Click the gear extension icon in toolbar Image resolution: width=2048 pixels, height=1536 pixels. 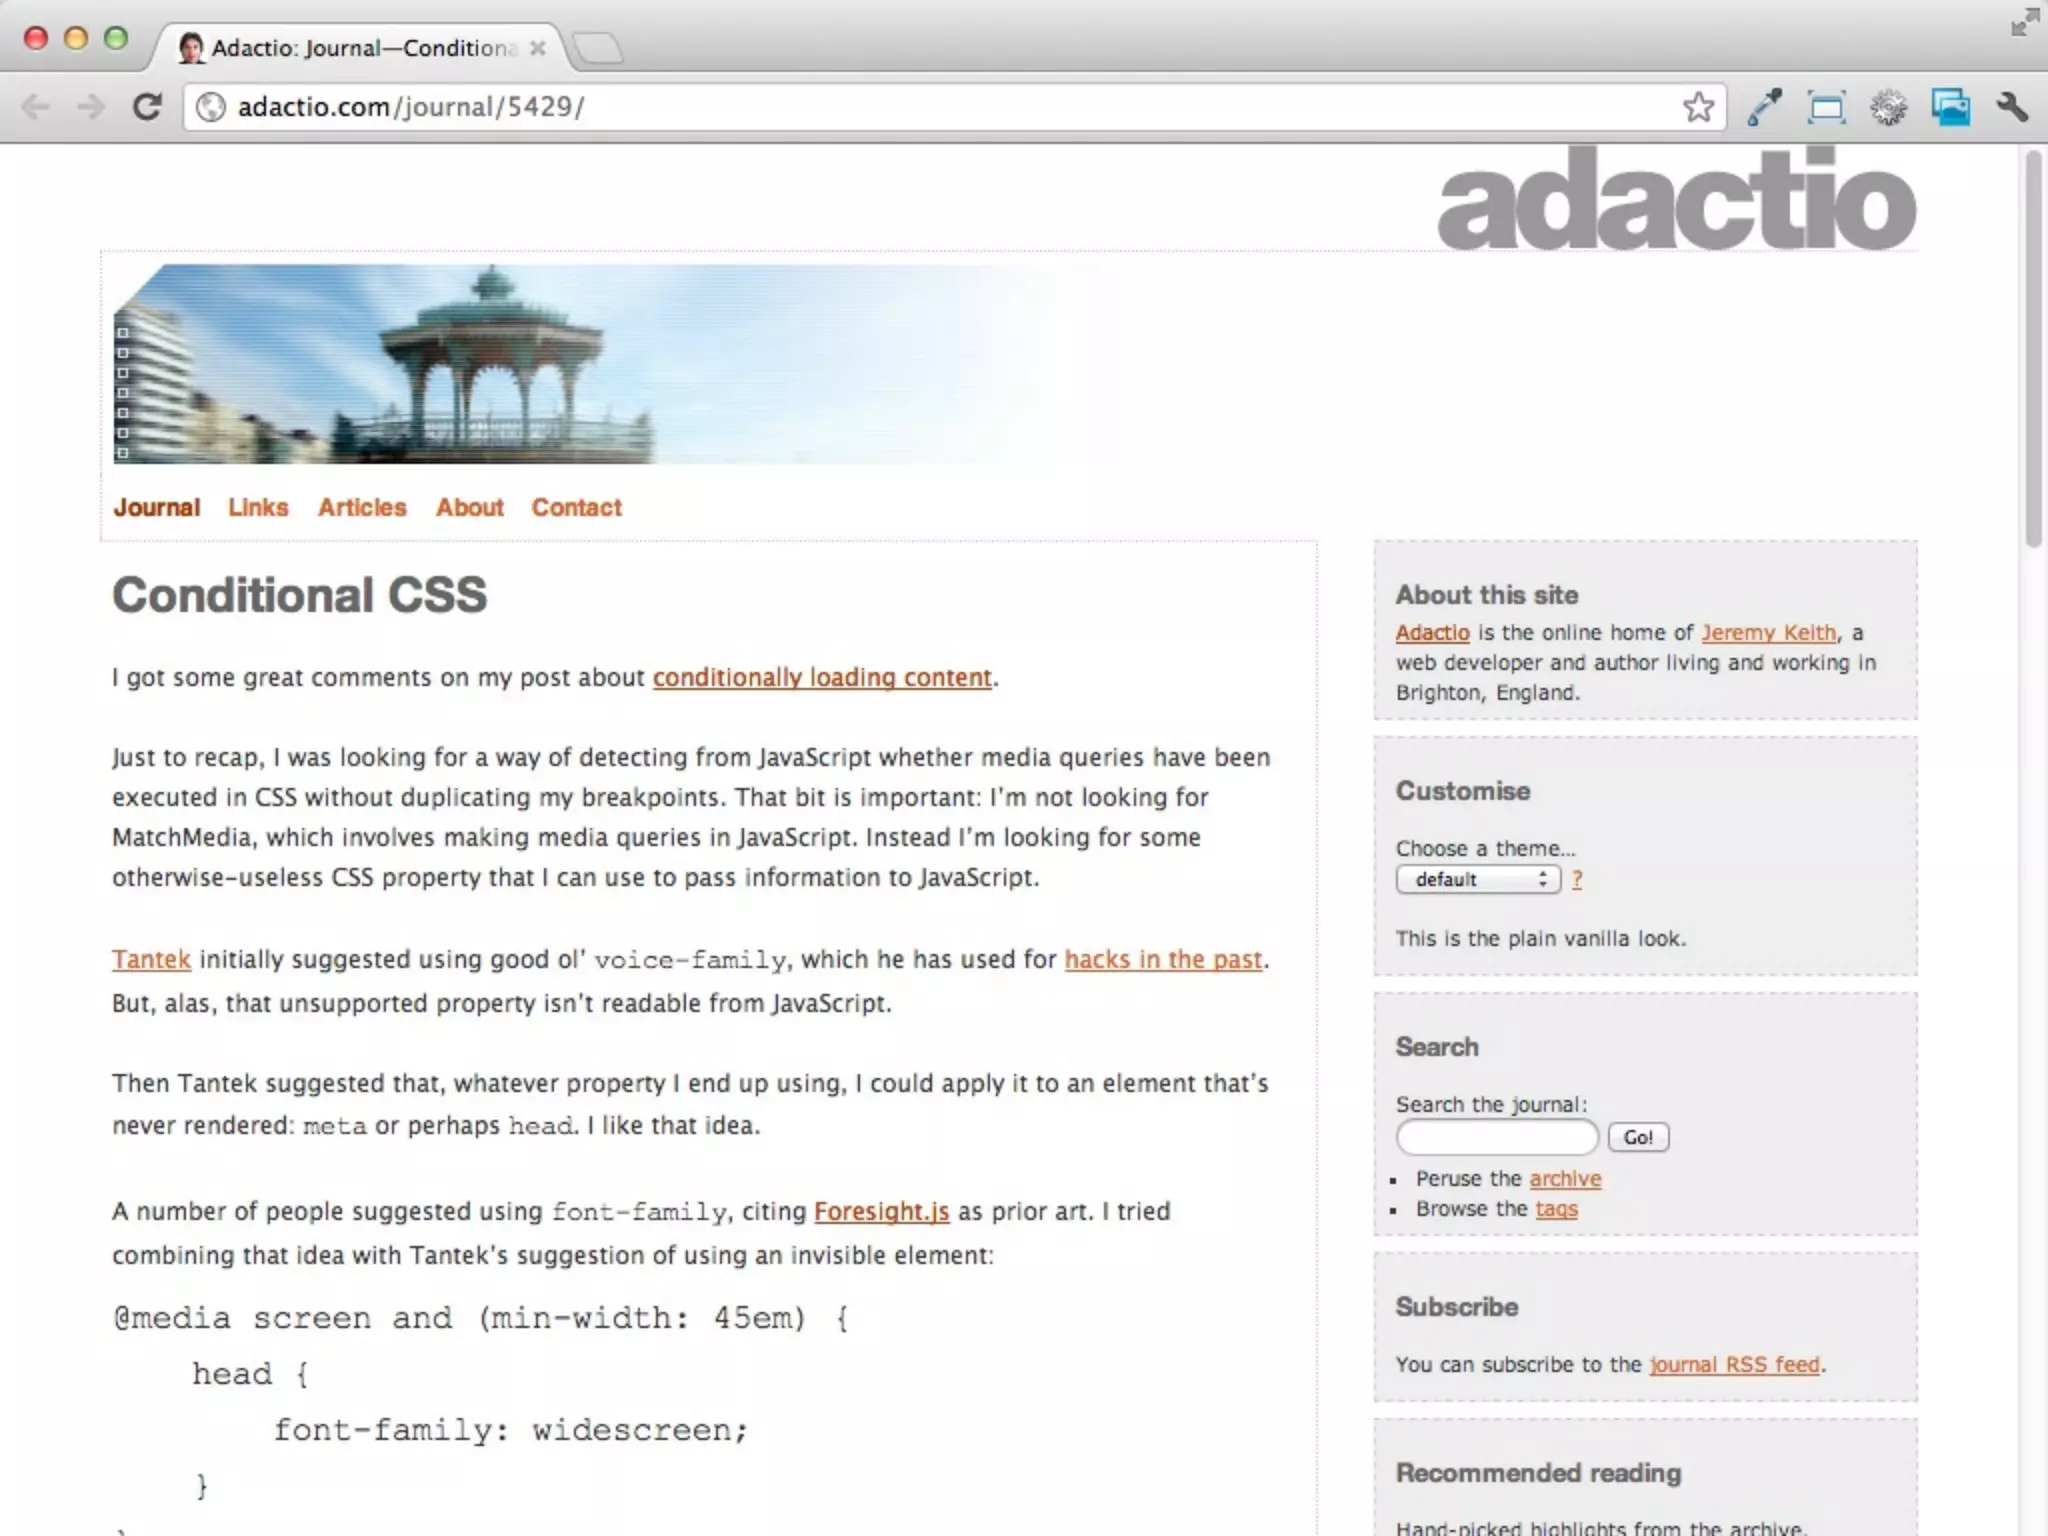(x=1888, y=107)
